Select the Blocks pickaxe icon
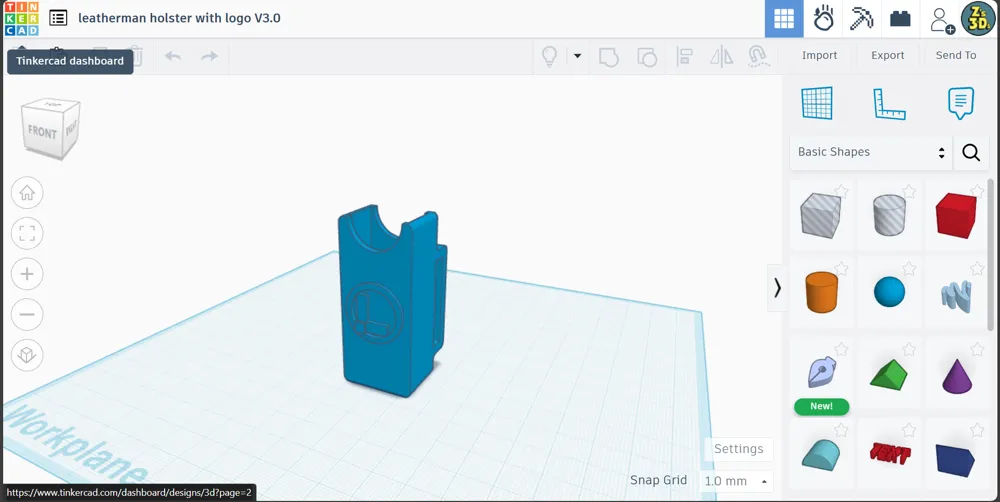Image resolution: width=1000 pixels, height=502 pixels. click(862, 18)
